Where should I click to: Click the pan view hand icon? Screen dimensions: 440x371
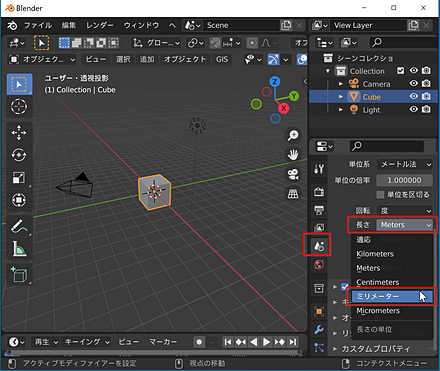click(x=293, y=155)
